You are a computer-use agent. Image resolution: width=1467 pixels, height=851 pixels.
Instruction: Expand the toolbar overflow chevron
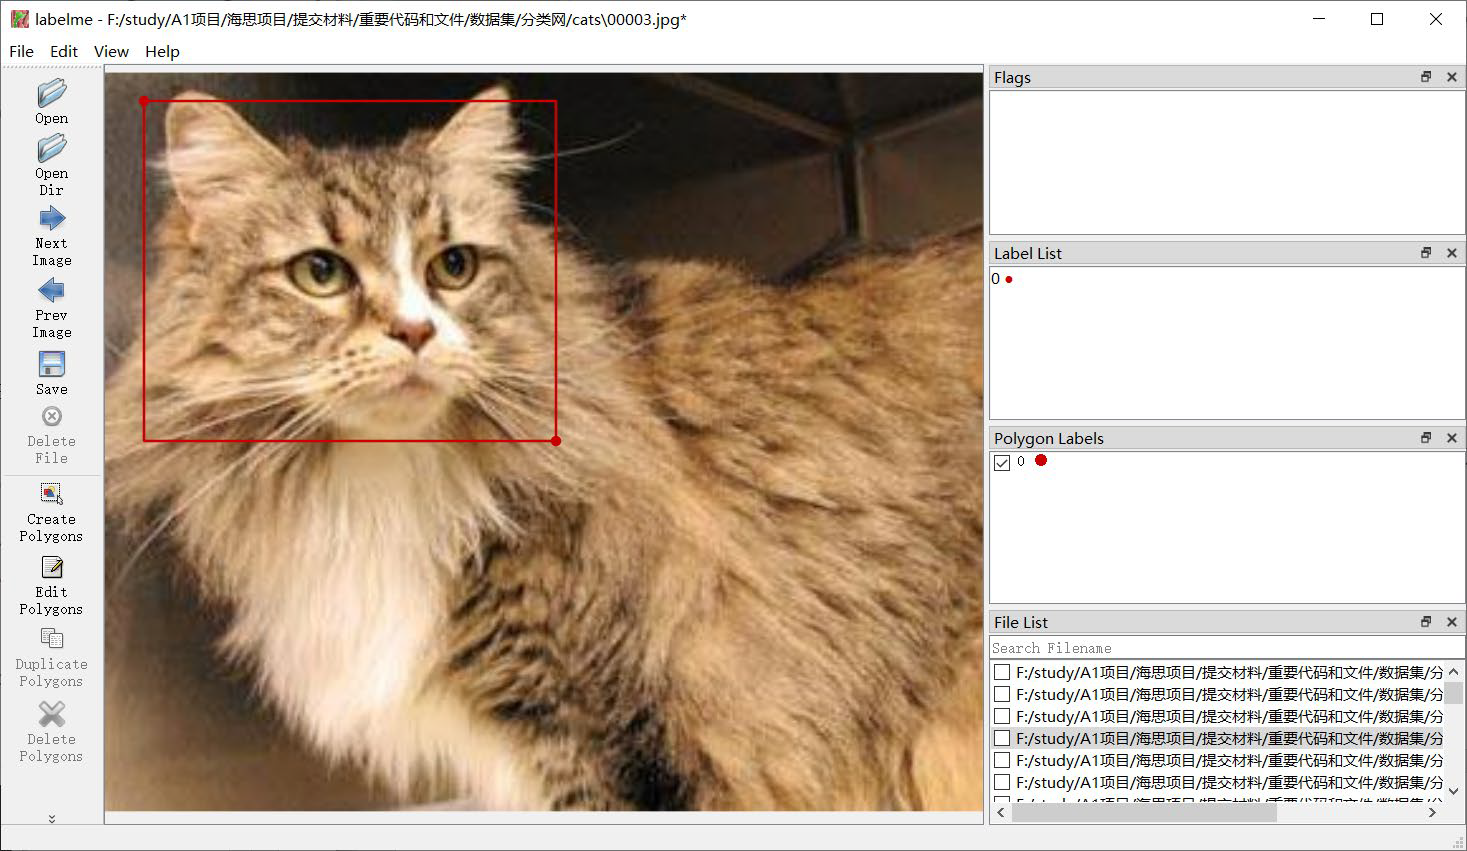52,818
